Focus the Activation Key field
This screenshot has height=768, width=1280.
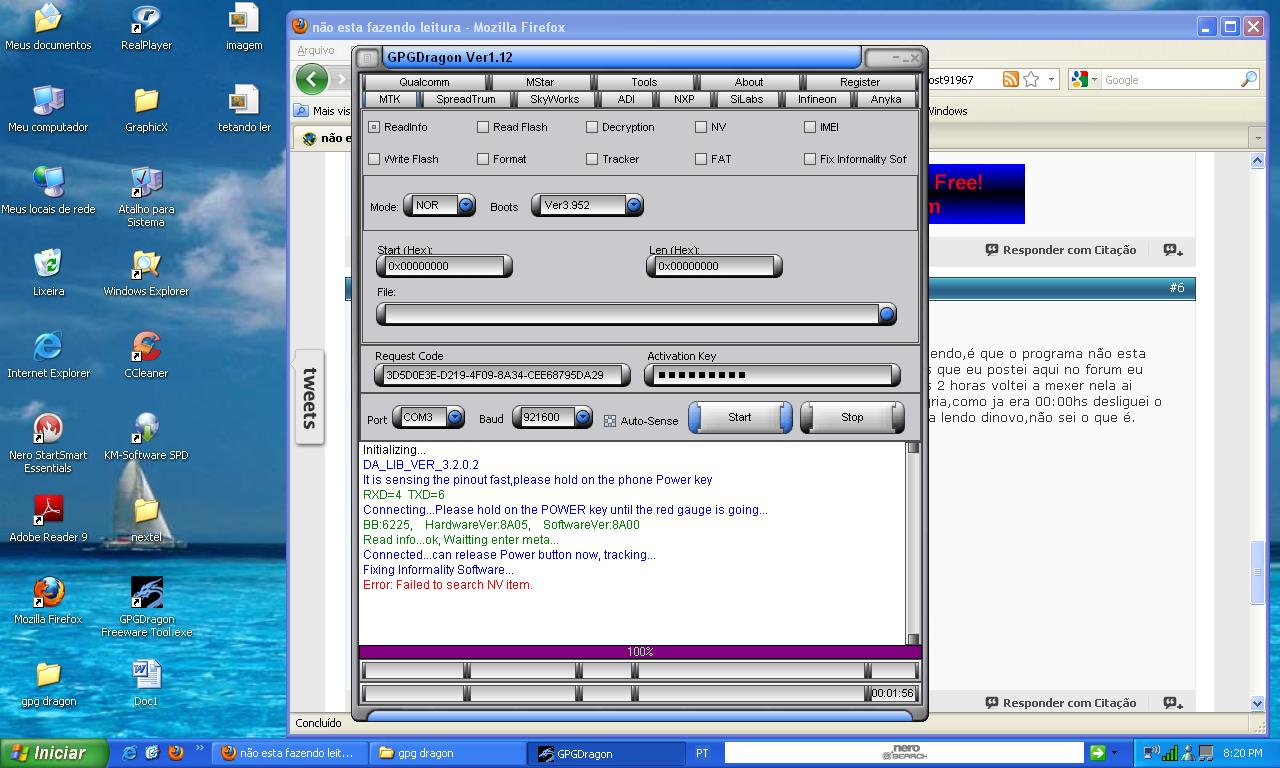pyautogui.click(x=772, y=375)
